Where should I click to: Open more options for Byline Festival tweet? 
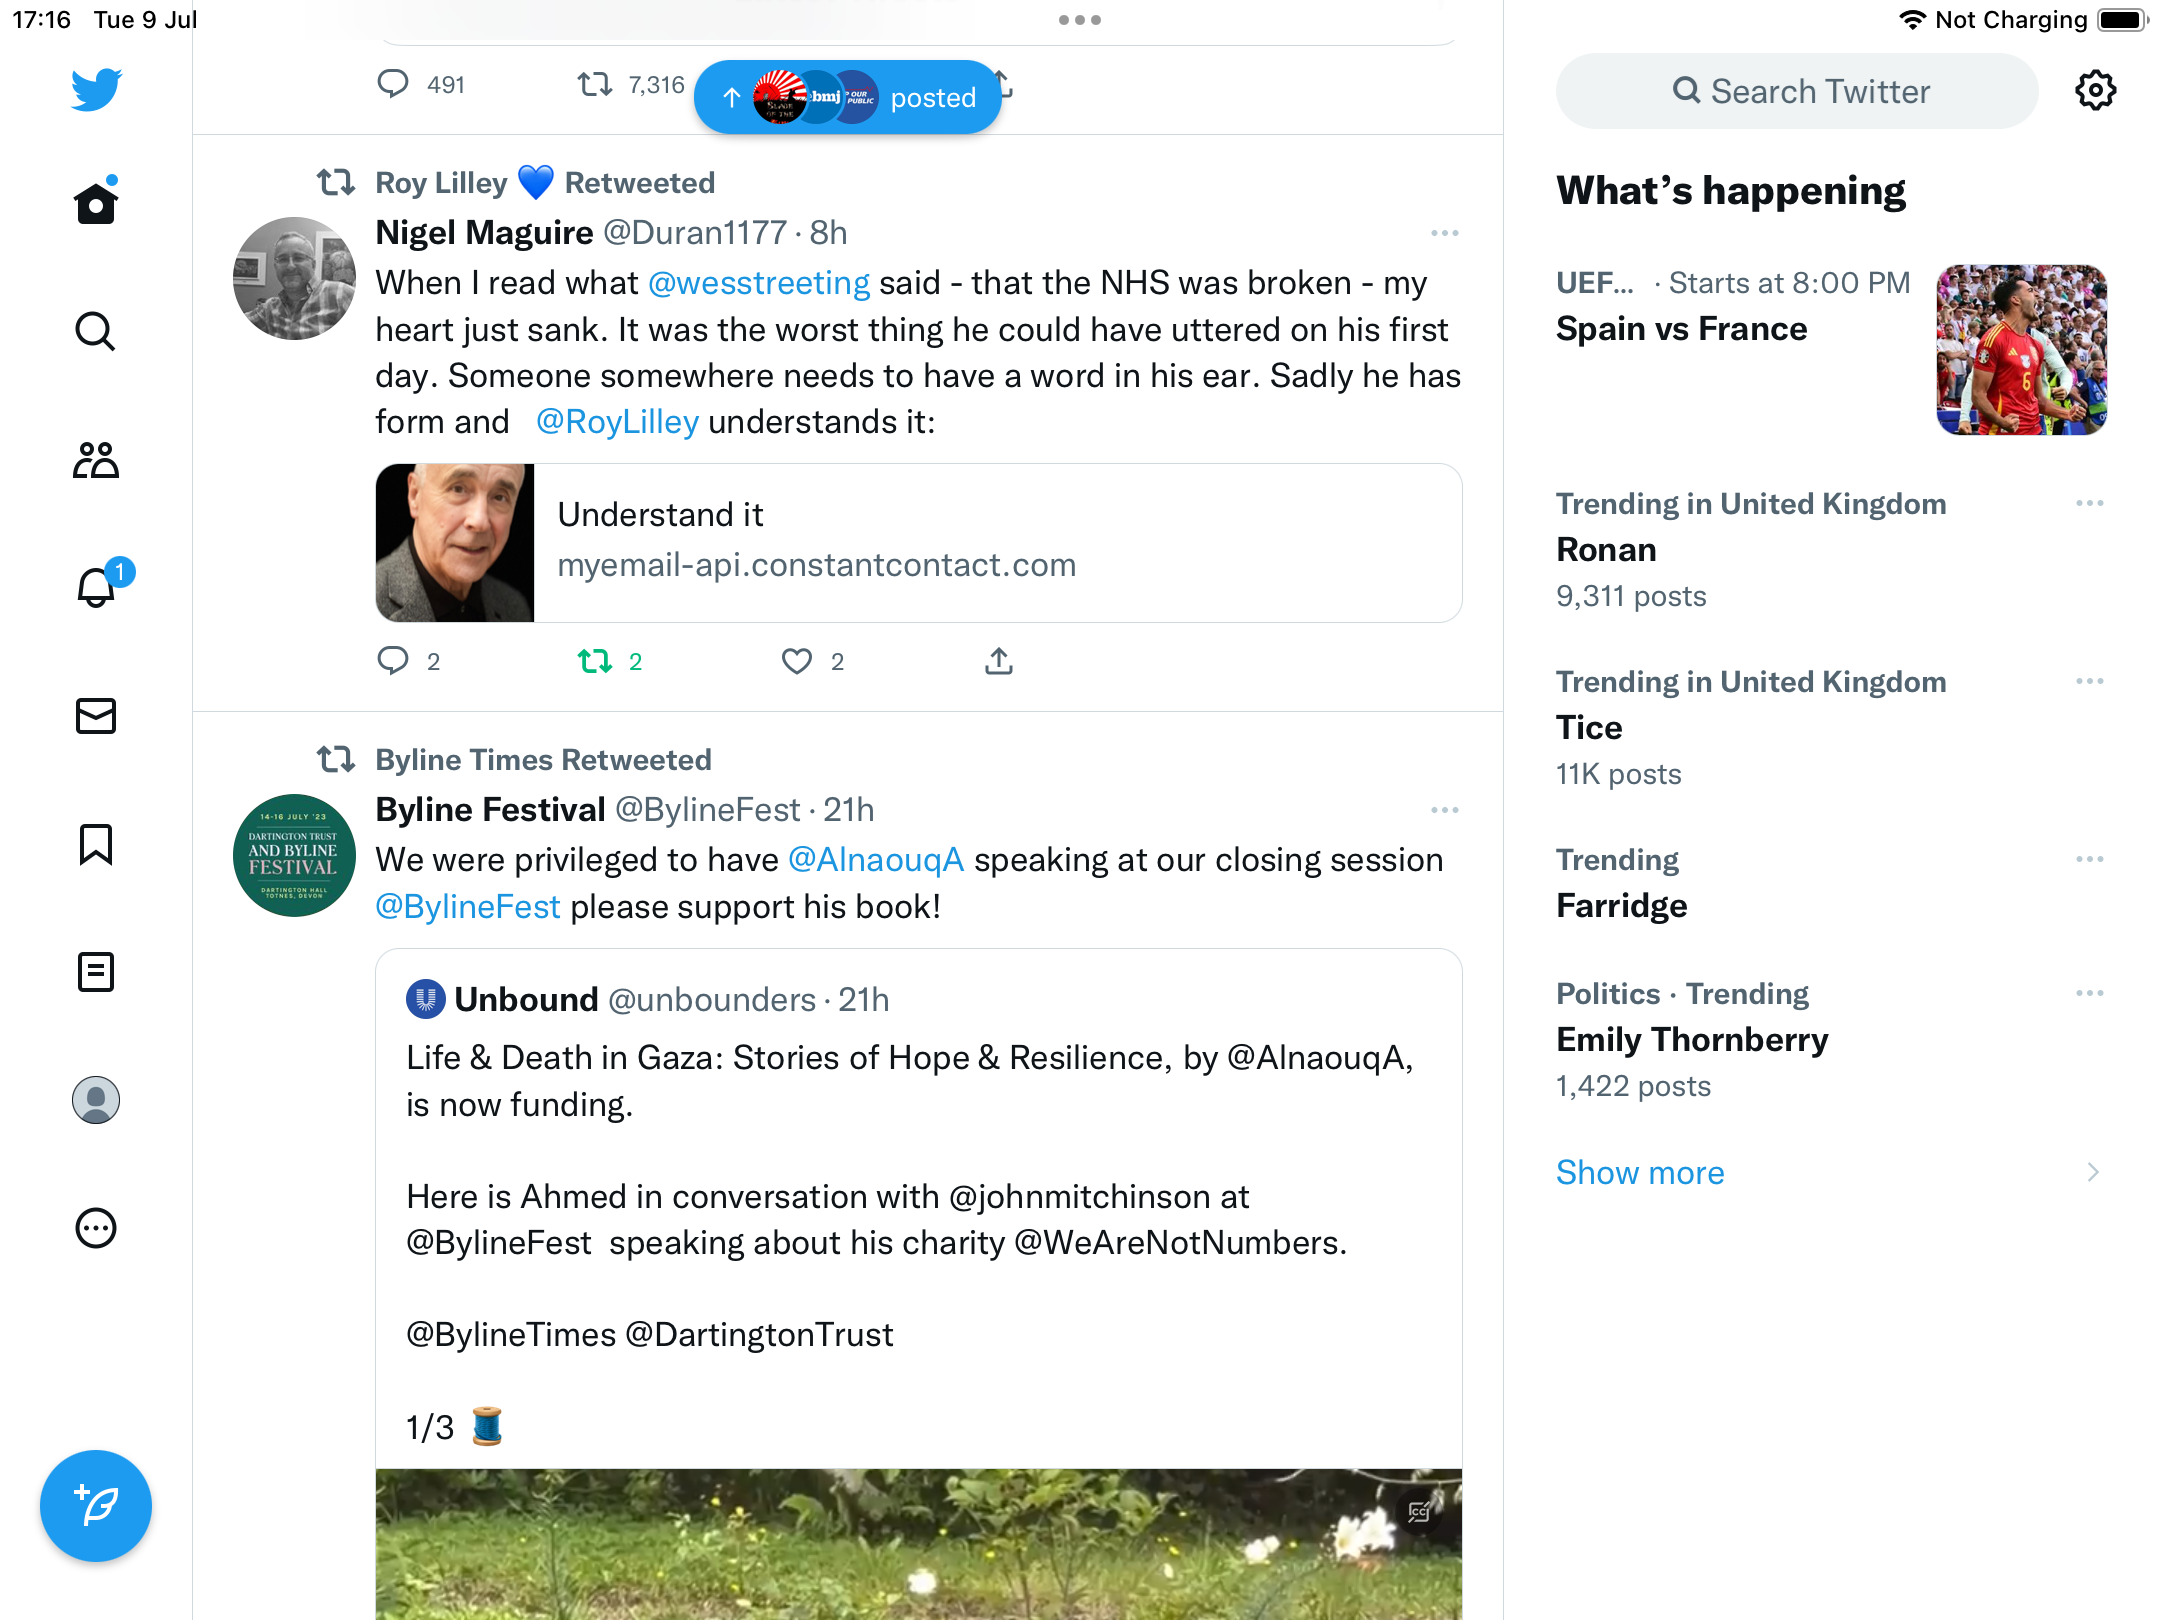click(1444, 810)
